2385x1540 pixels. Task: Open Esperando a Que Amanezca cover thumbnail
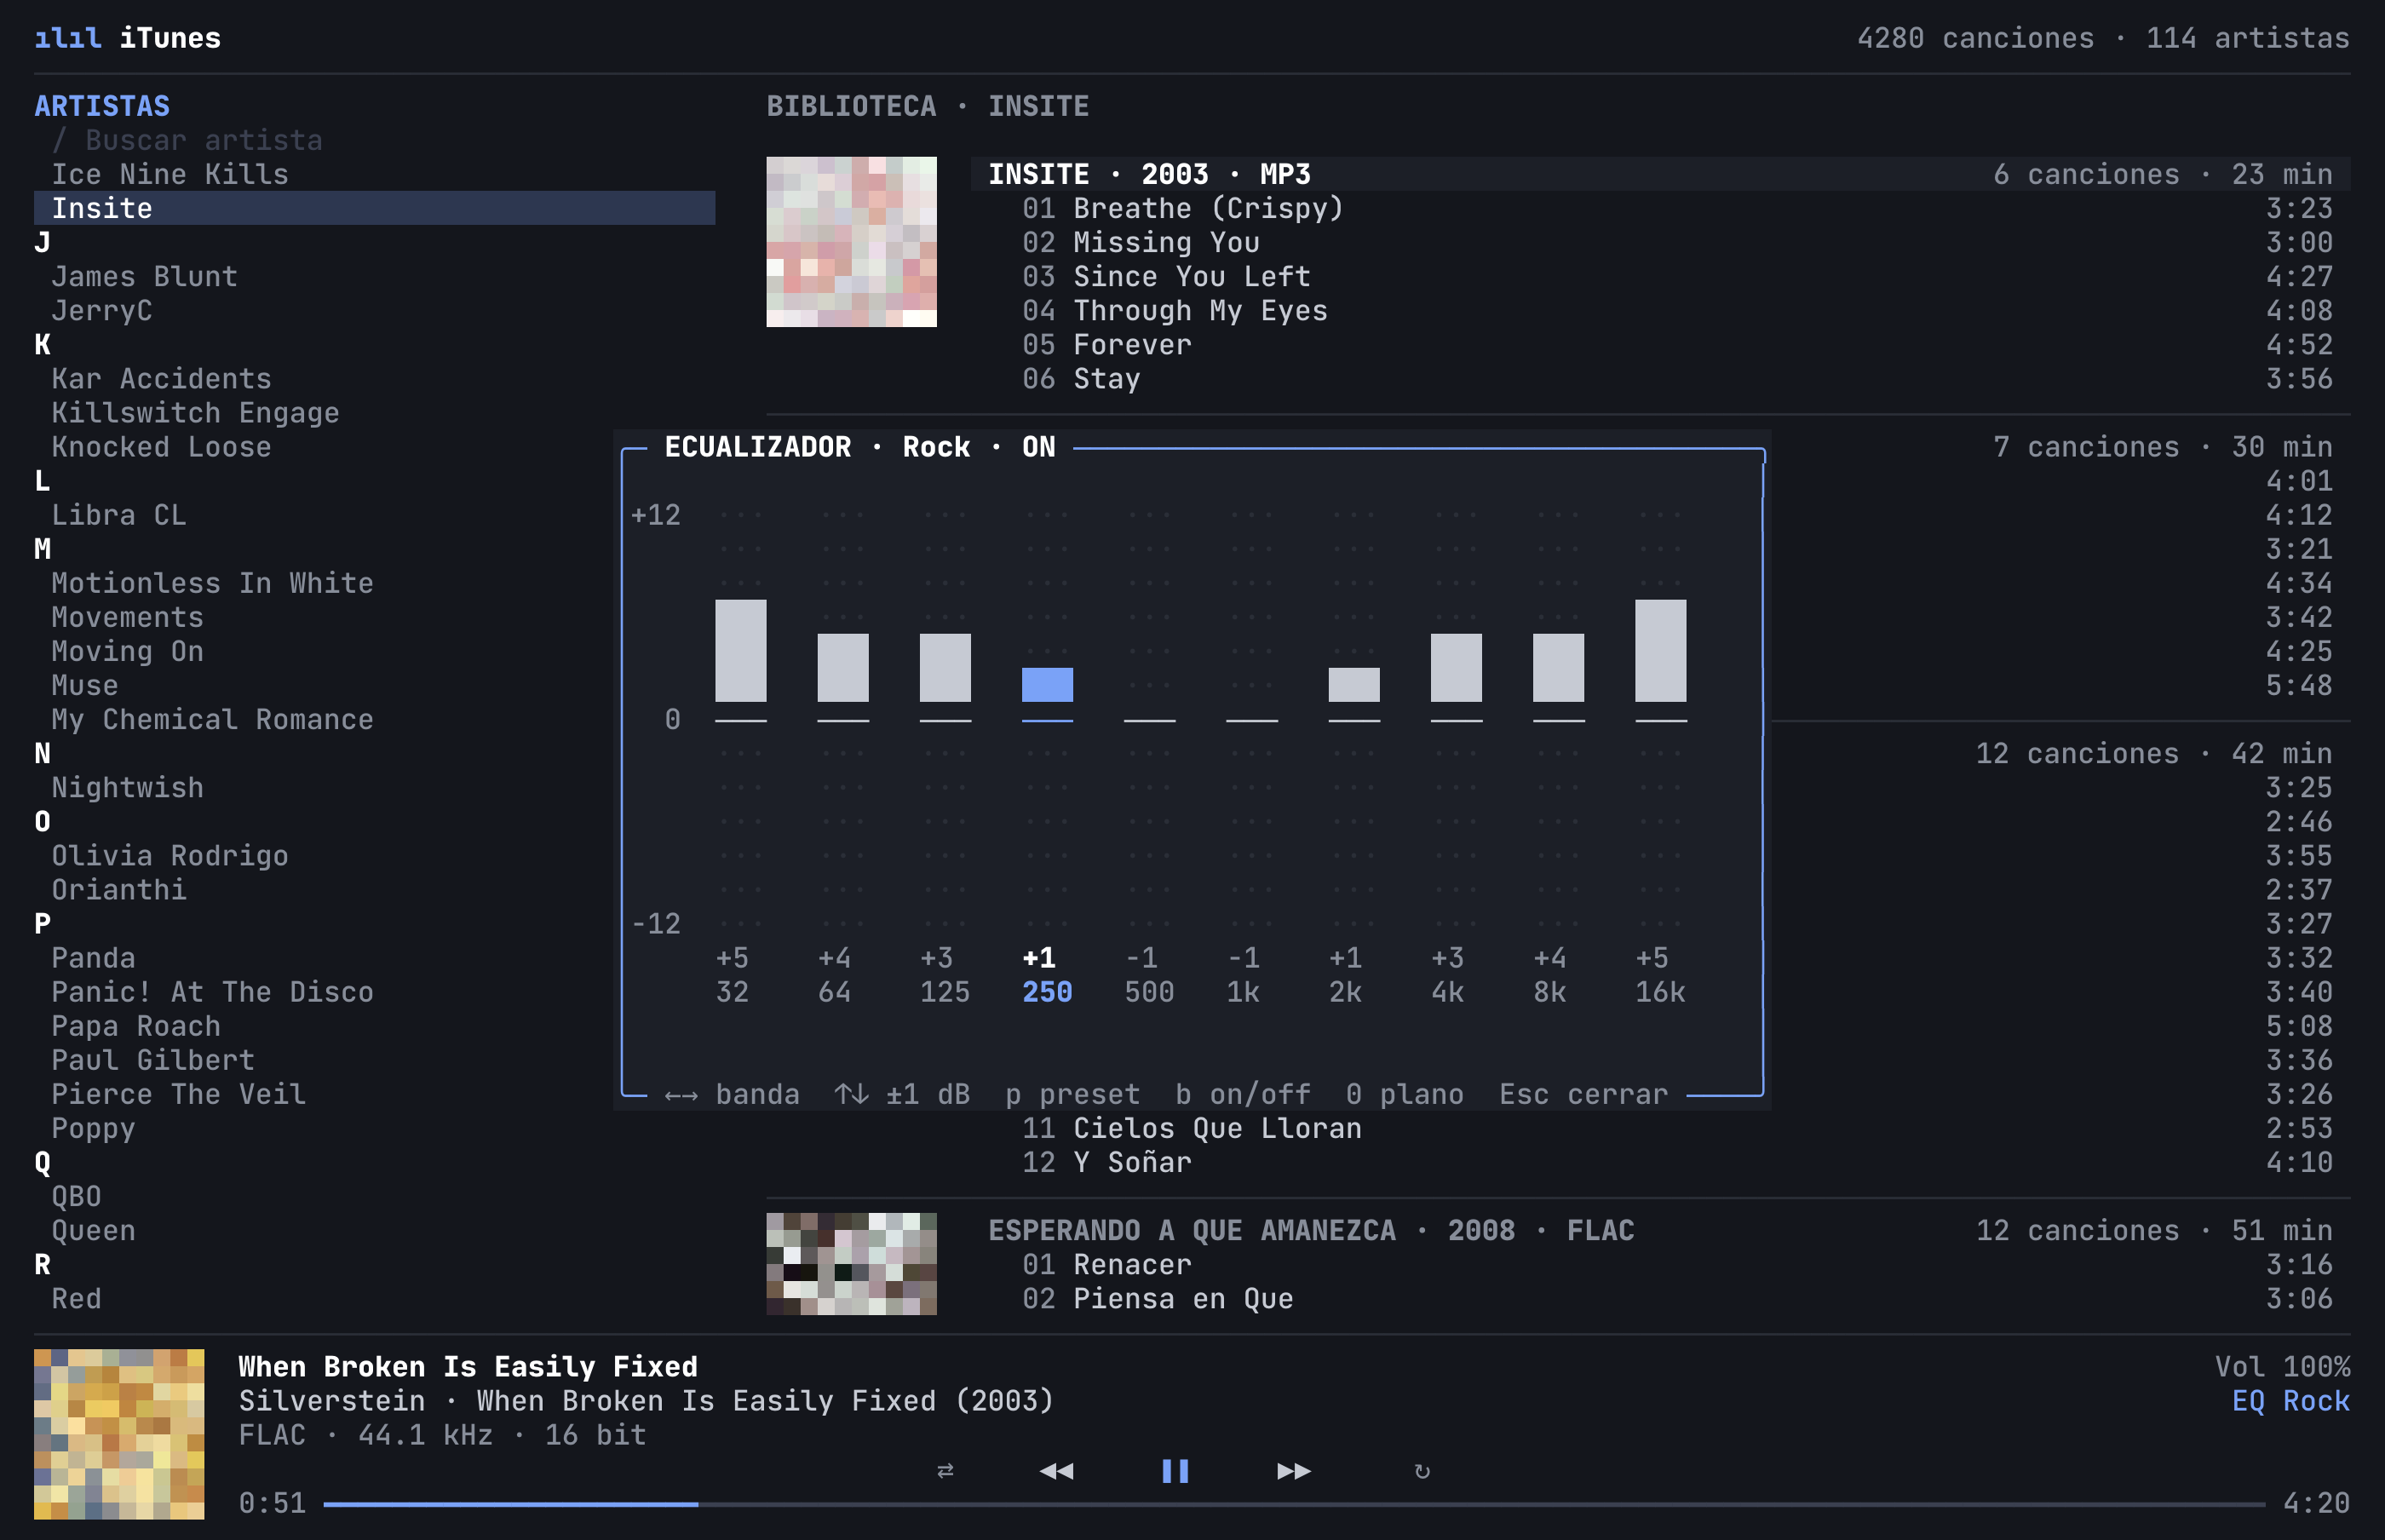(852, 1264)
